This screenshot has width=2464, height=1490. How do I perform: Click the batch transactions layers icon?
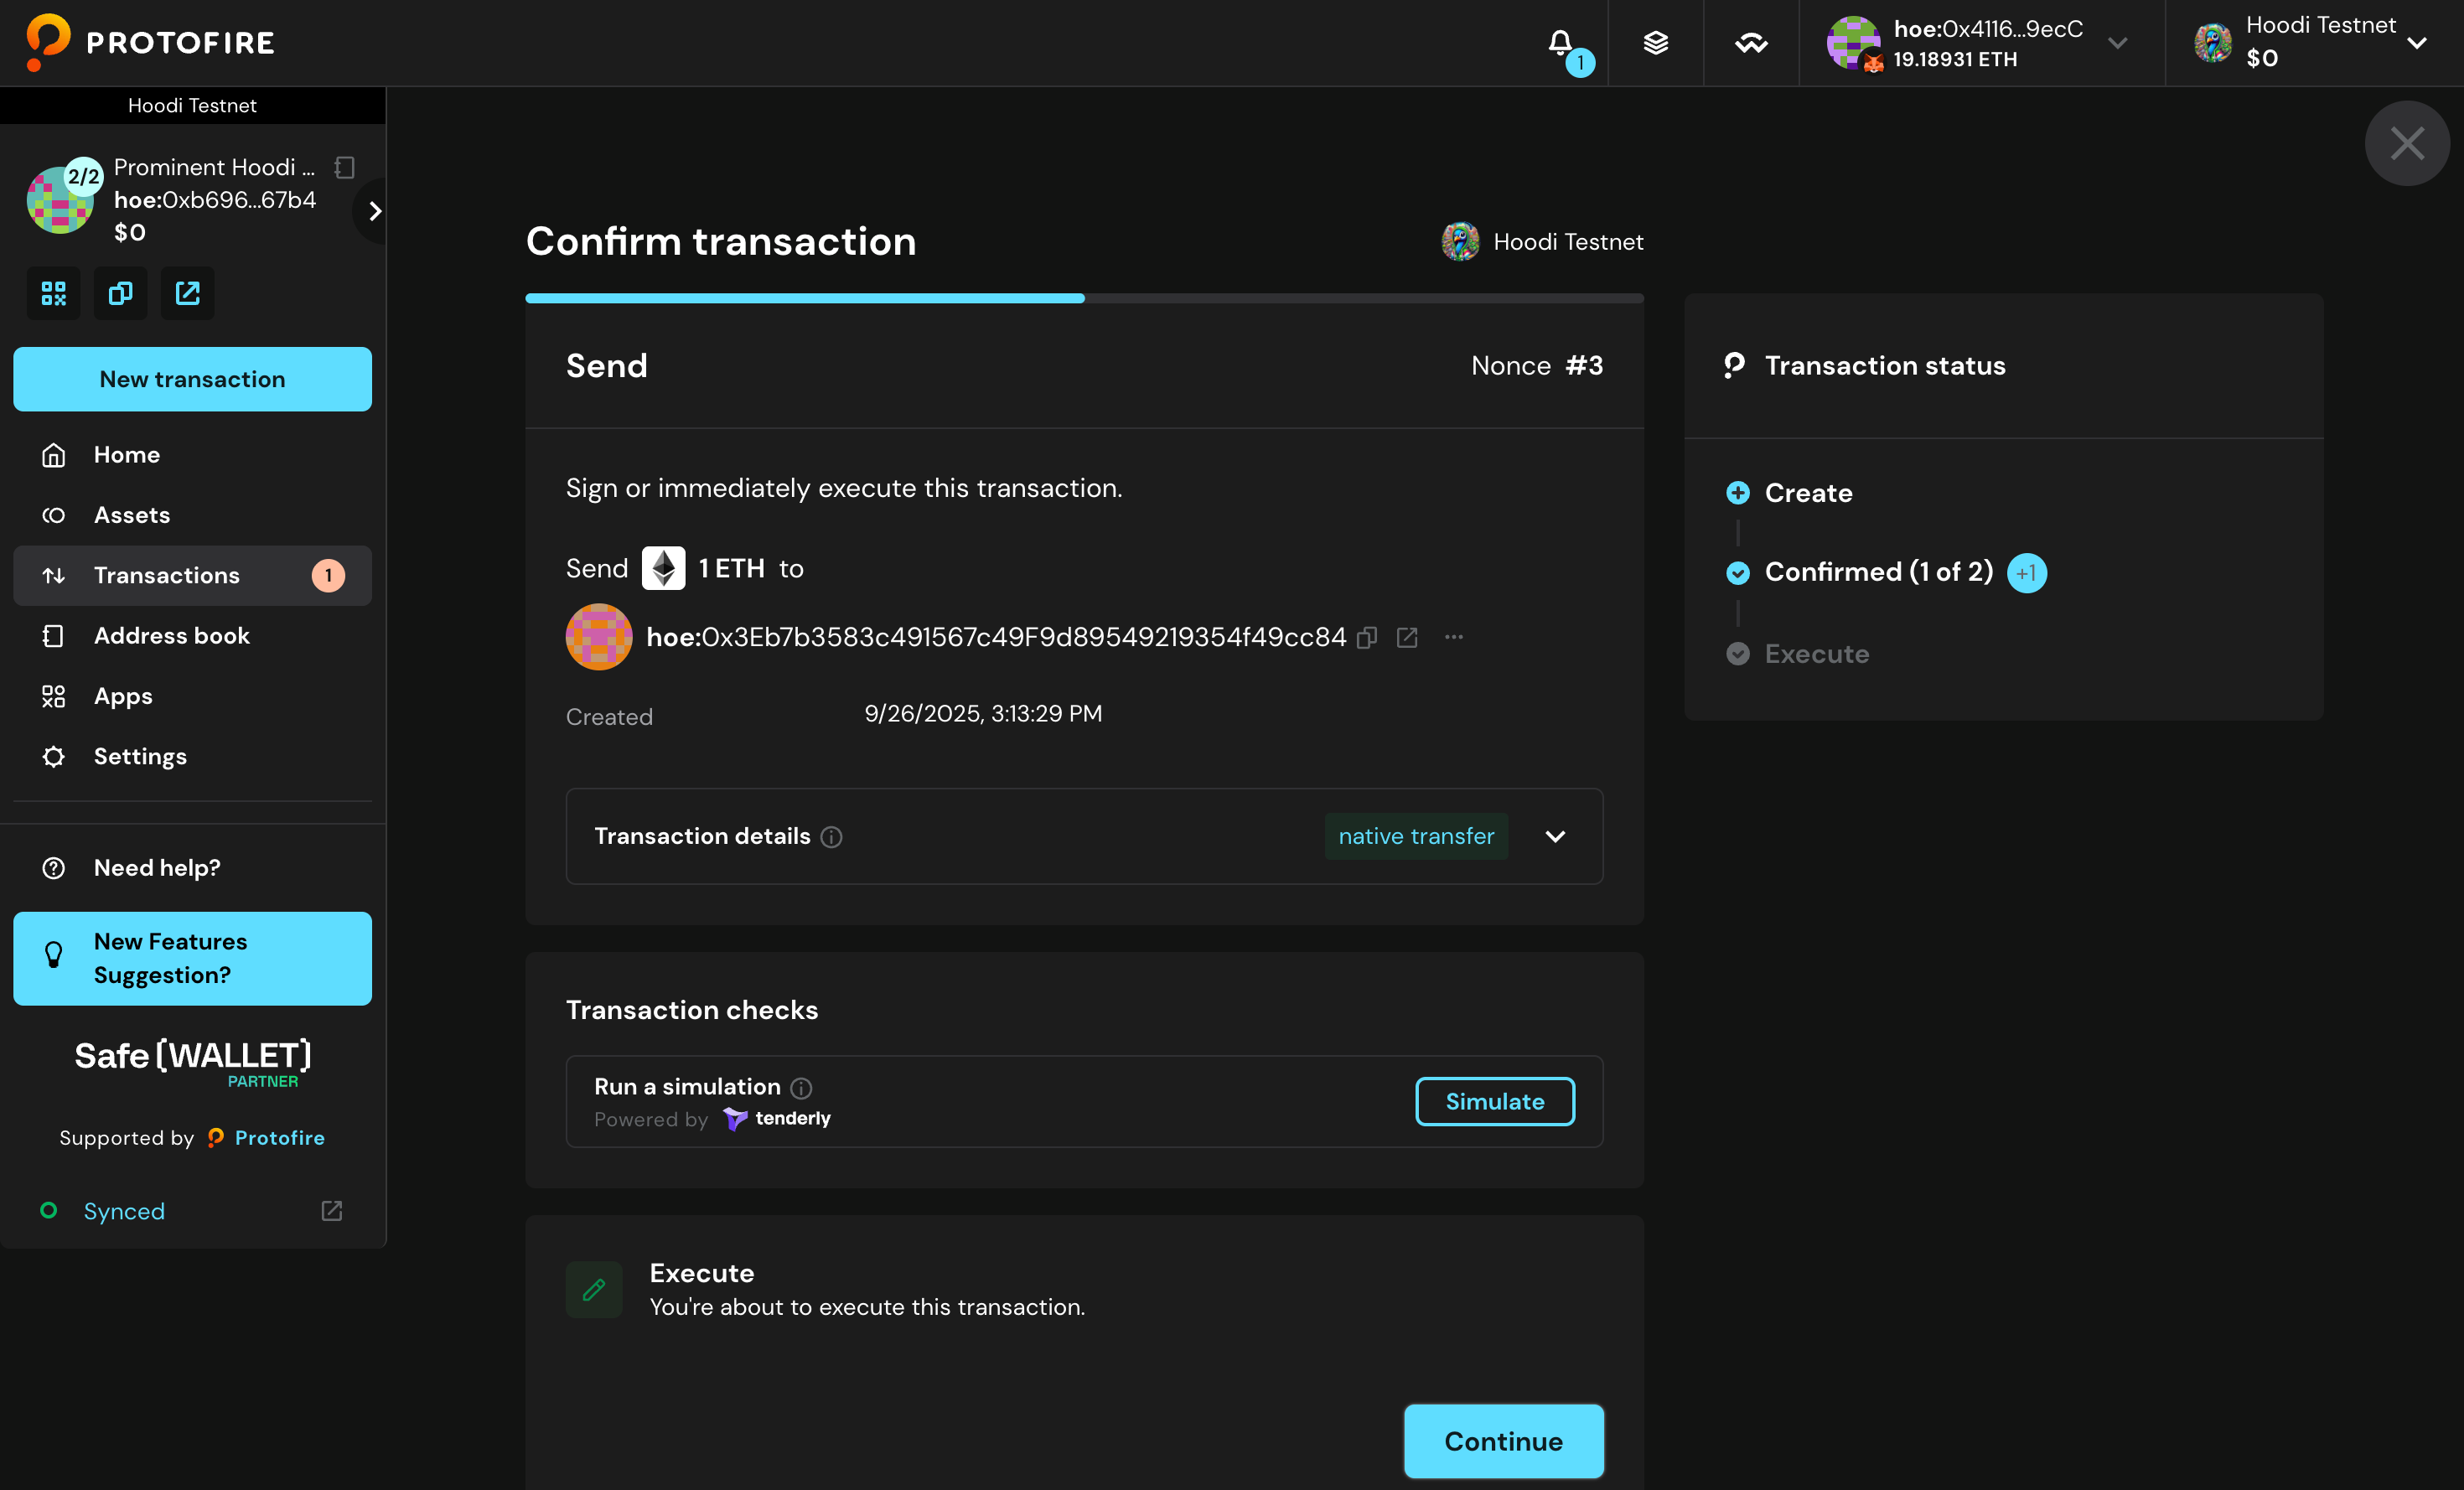(x=1655, y=42)
